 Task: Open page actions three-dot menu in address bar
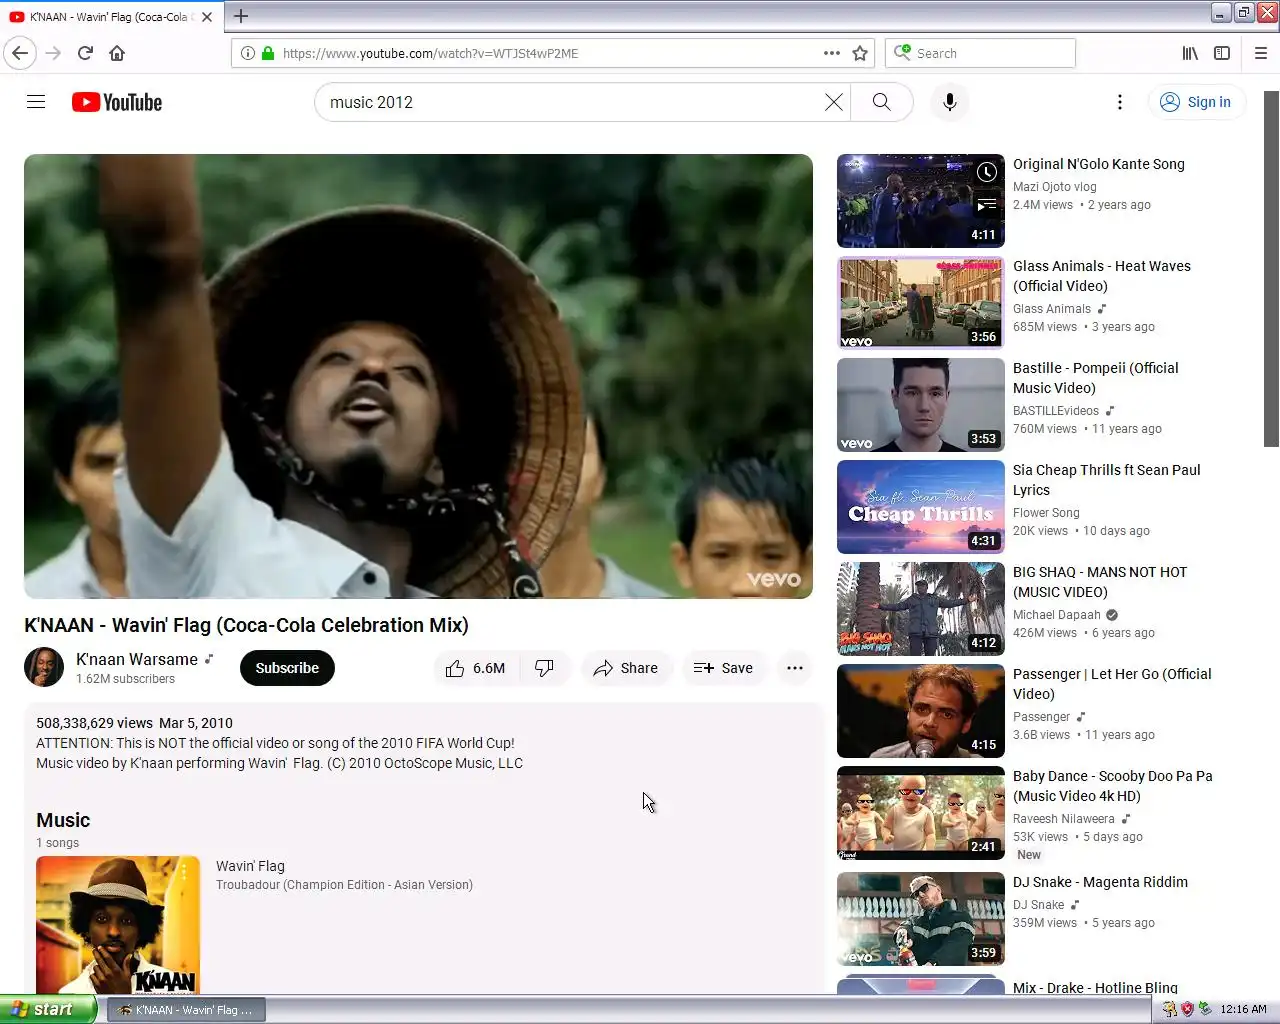[832, 53]
